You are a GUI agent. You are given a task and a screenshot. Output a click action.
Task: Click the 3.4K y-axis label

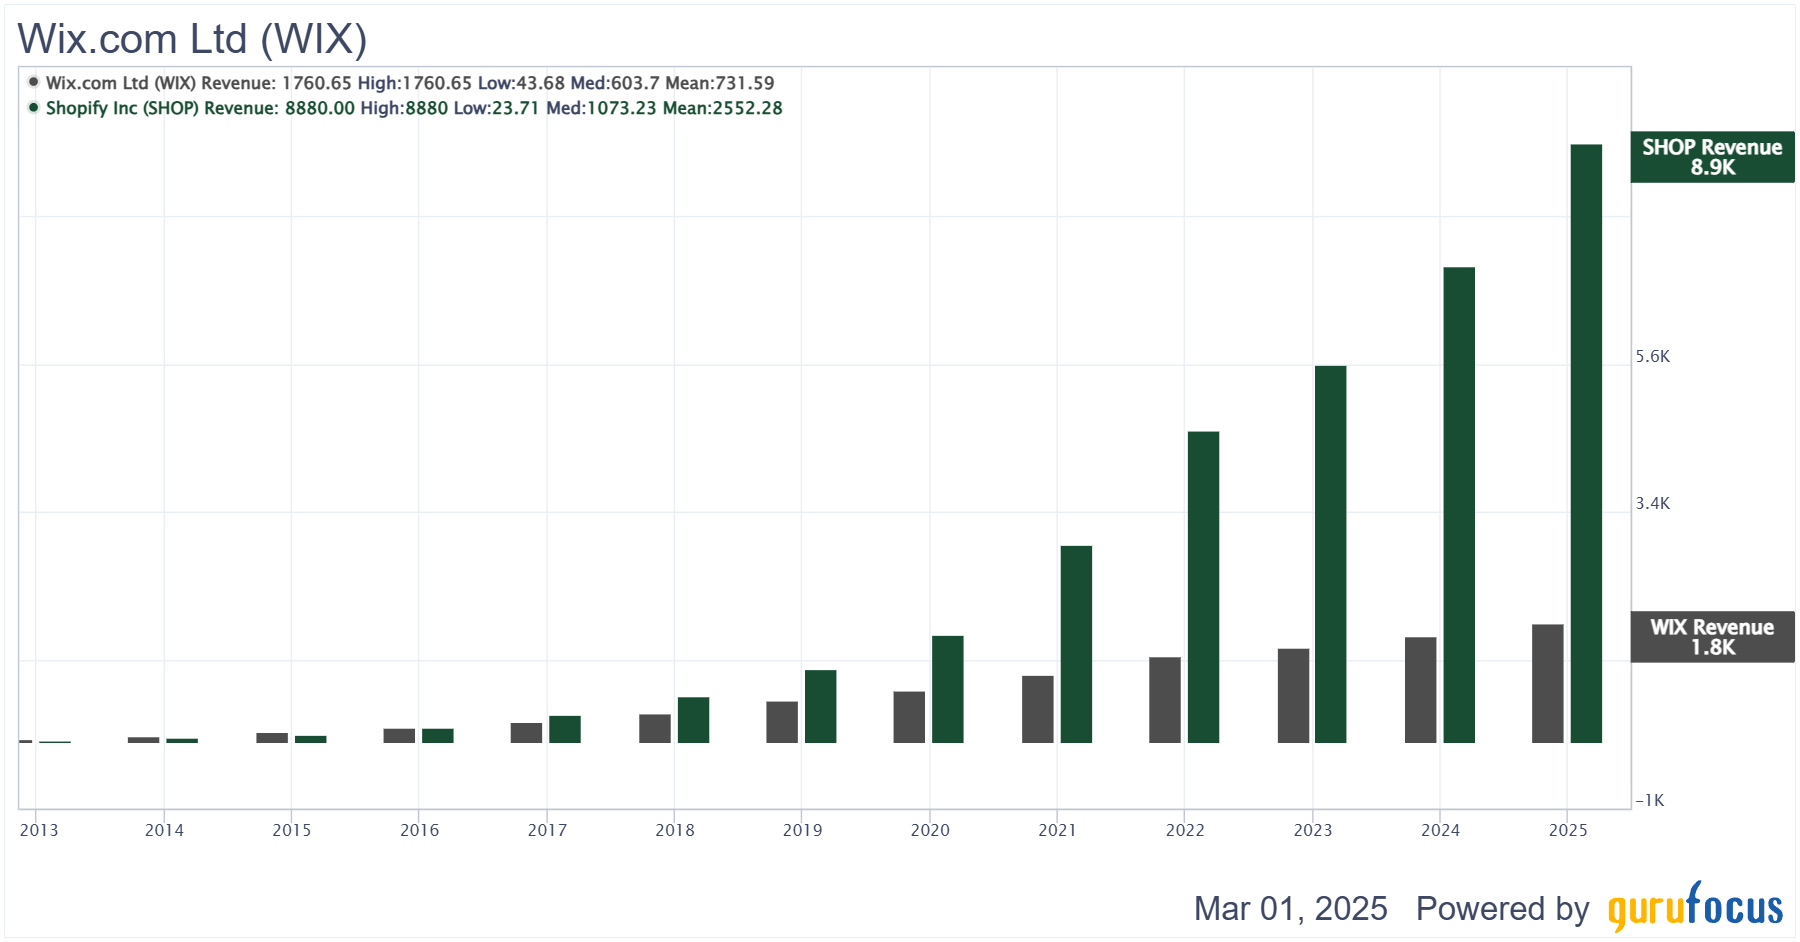[x=1653, y=504]
